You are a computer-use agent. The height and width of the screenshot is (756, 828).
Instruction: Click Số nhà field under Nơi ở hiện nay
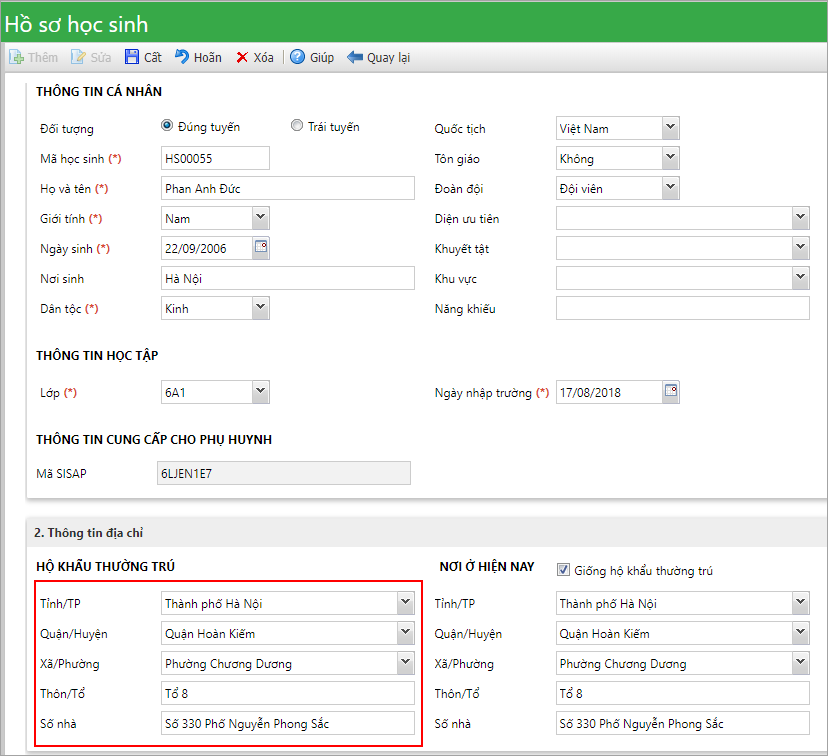(683, 723)
